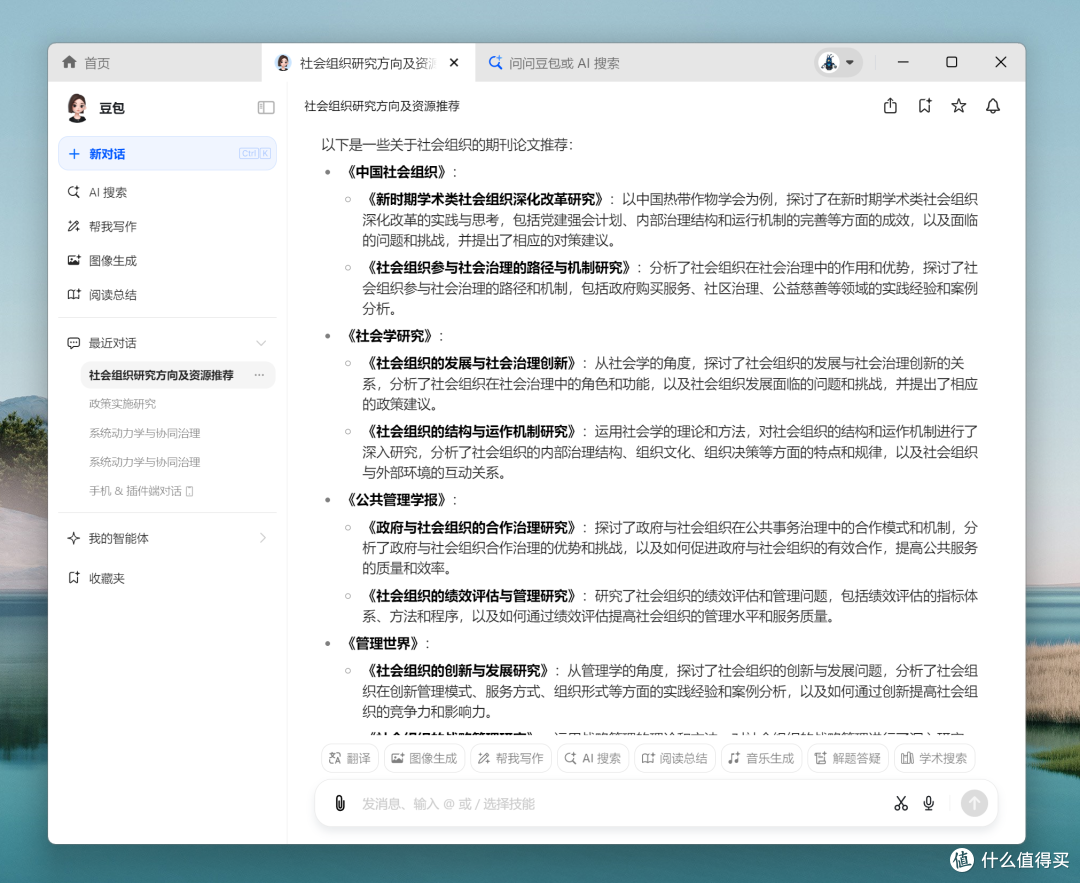Focus the 发消息 message input field
This screenshot has height=883, width=1080.
click(x=620, y=804)
